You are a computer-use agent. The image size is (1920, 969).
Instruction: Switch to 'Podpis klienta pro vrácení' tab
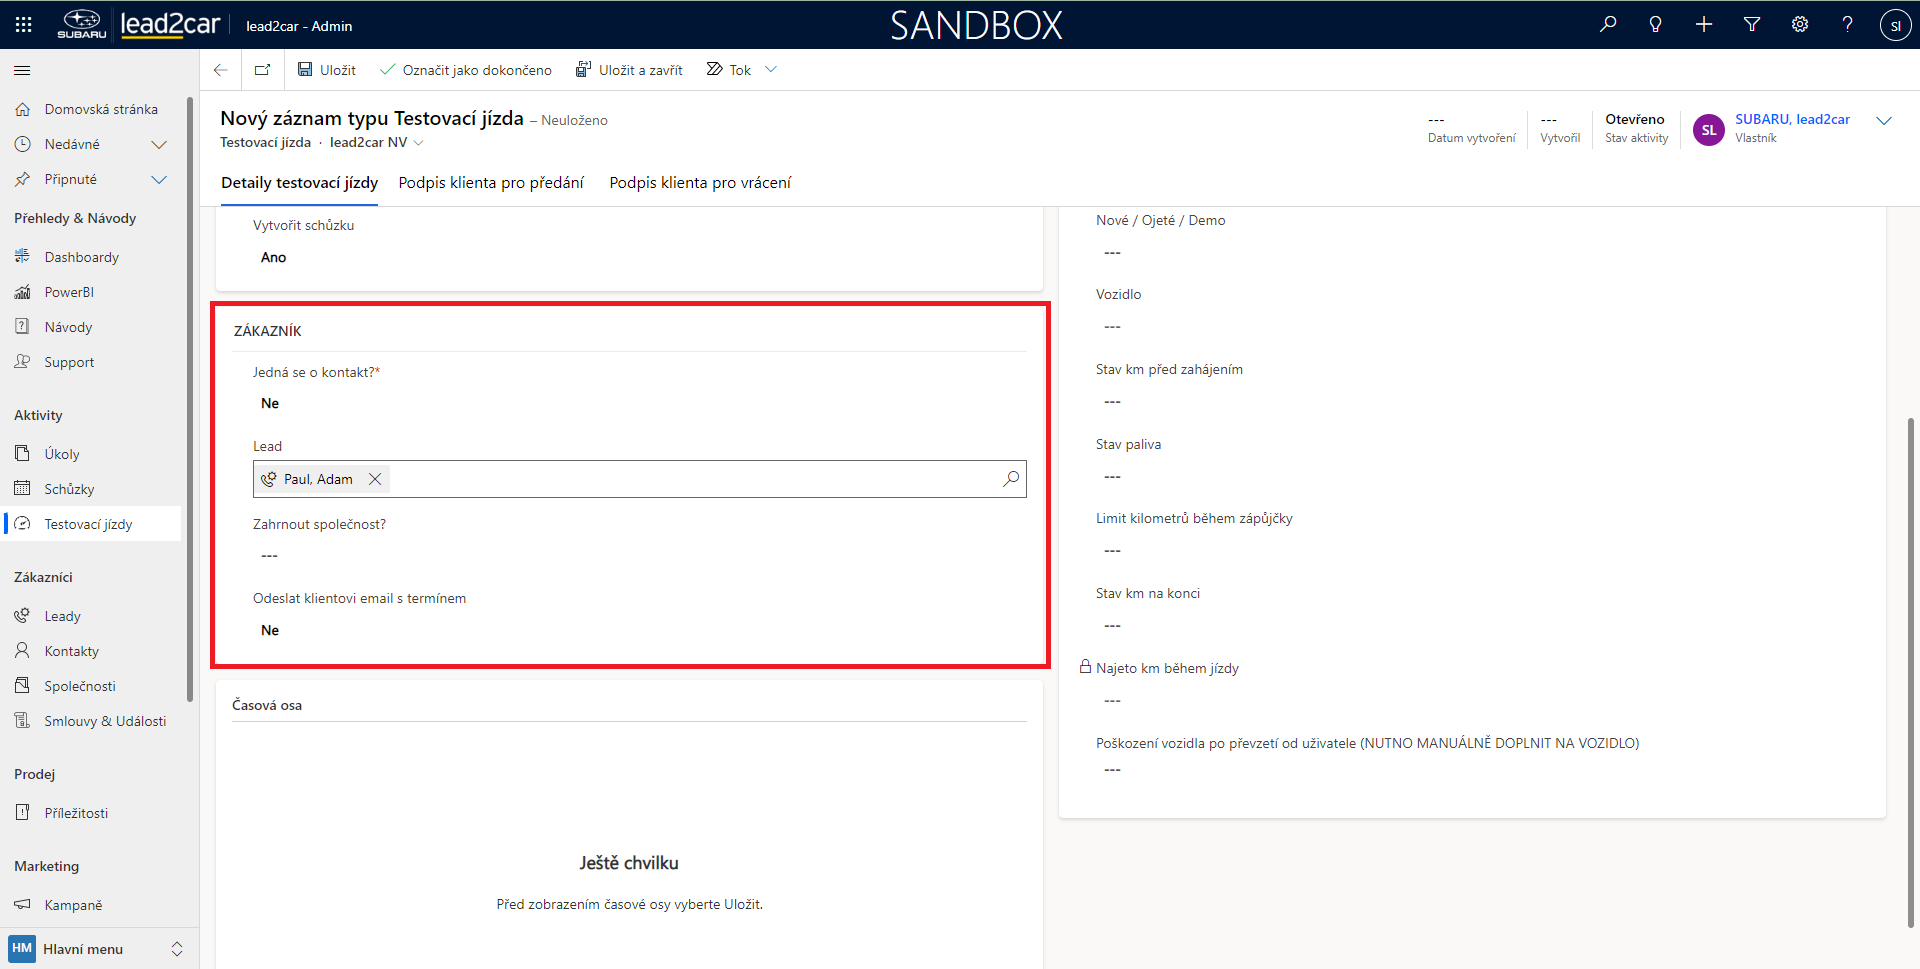pyautogui.click(x=700, y=183)
